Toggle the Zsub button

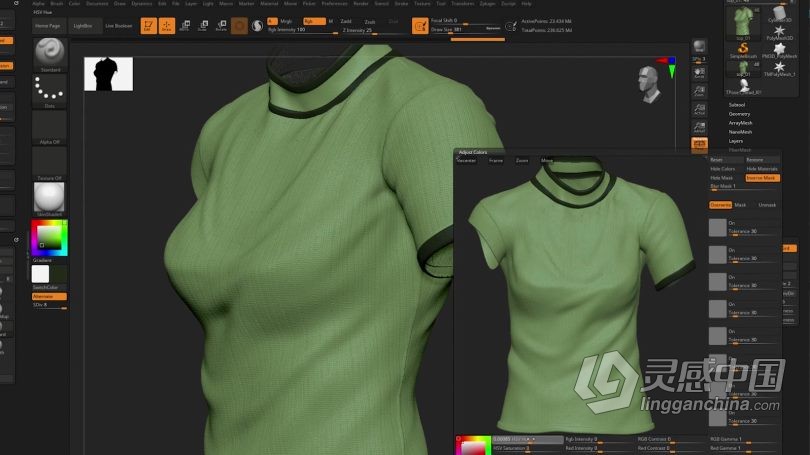pos(370,22)
